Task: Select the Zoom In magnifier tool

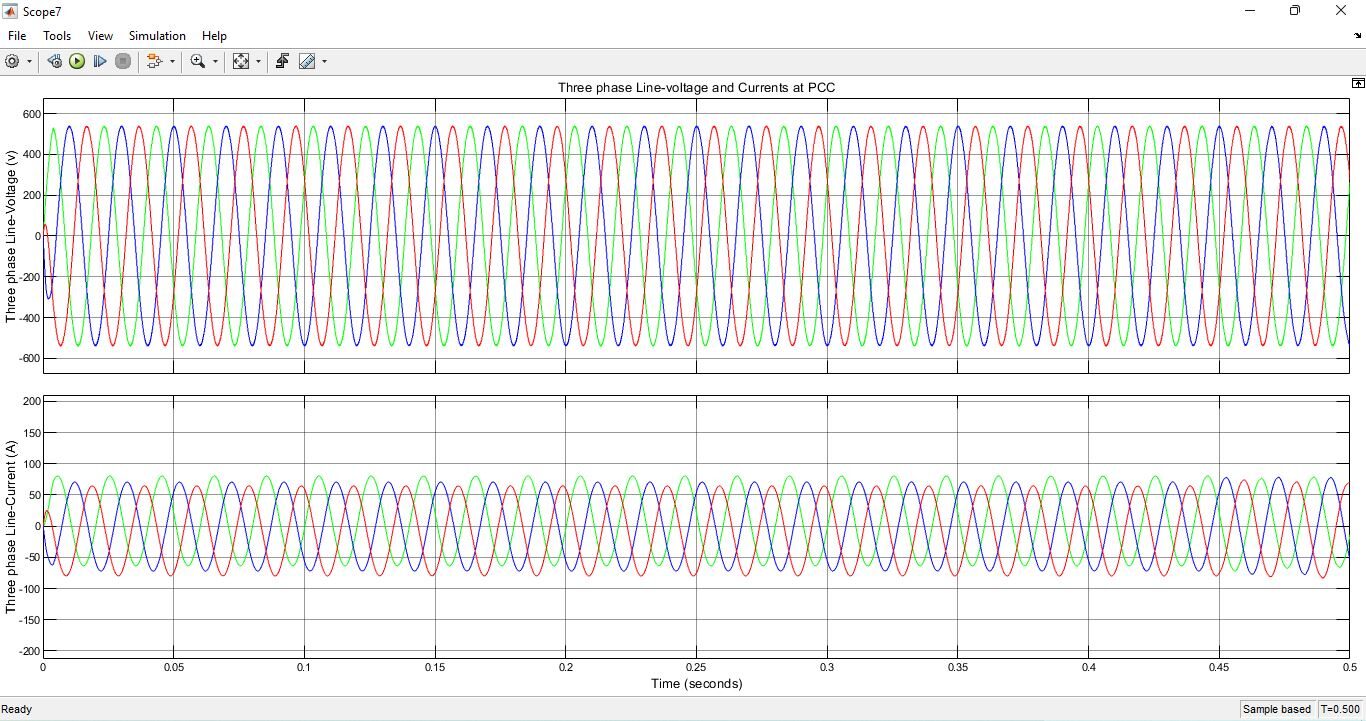Action: [198, 61]
